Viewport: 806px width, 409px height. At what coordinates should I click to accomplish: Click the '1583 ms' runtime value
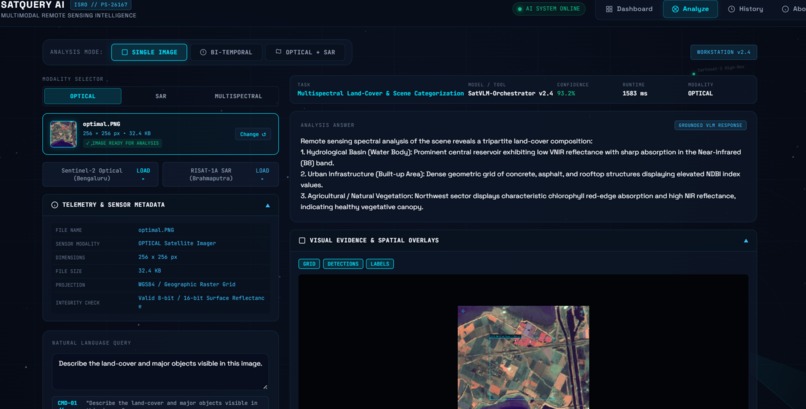click(x=635, y=94)
